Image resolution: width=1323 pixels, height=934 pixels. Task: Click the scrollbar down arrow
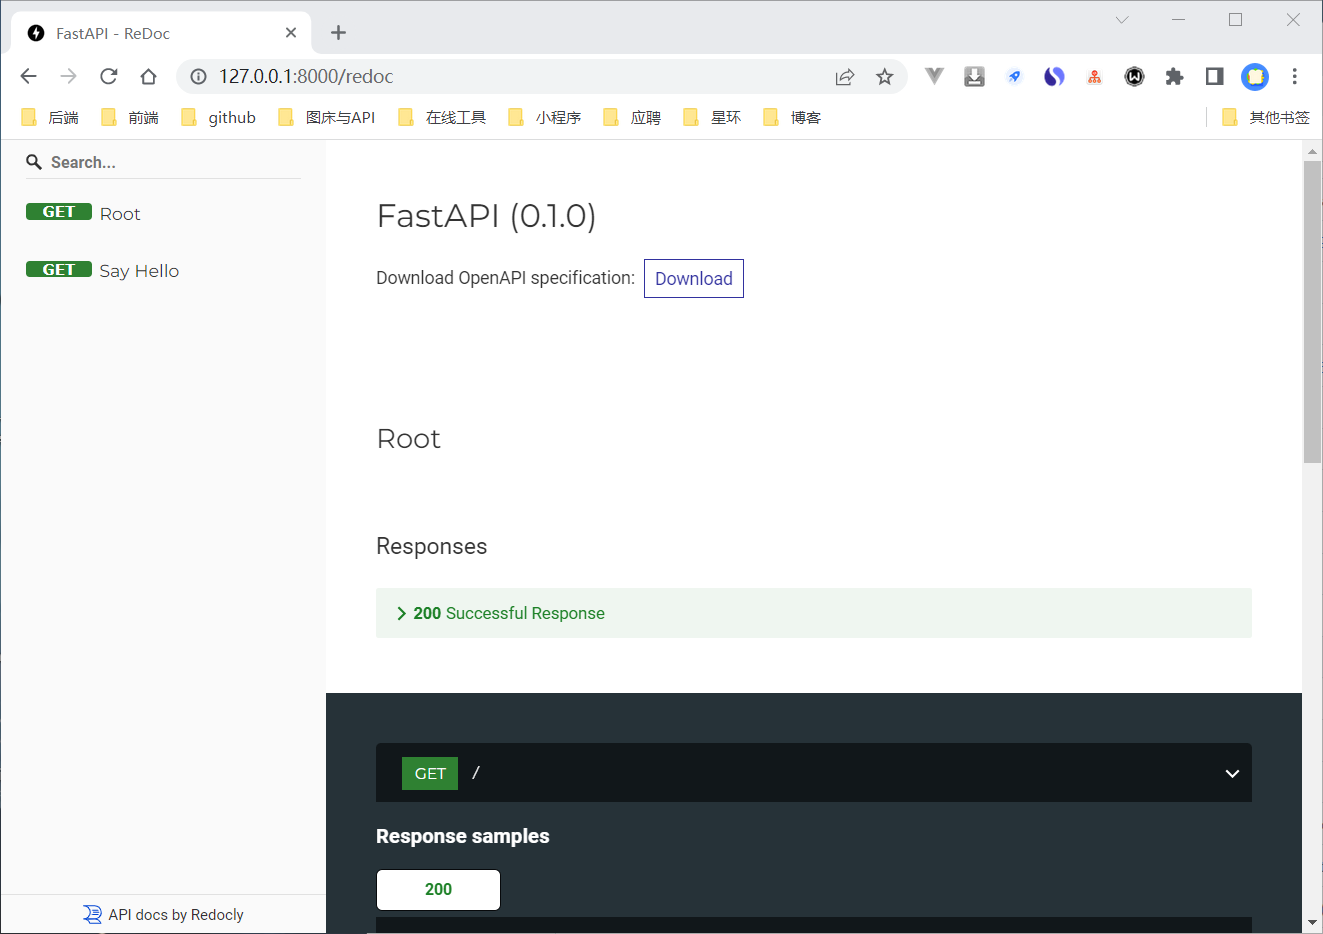point(1312,922)
